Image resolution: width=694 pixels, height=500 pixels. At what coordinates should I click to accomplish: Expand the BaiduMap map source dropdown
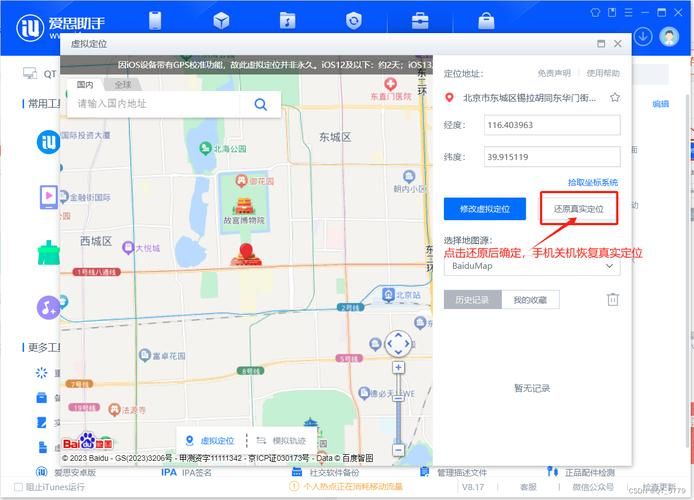point(532,266)
